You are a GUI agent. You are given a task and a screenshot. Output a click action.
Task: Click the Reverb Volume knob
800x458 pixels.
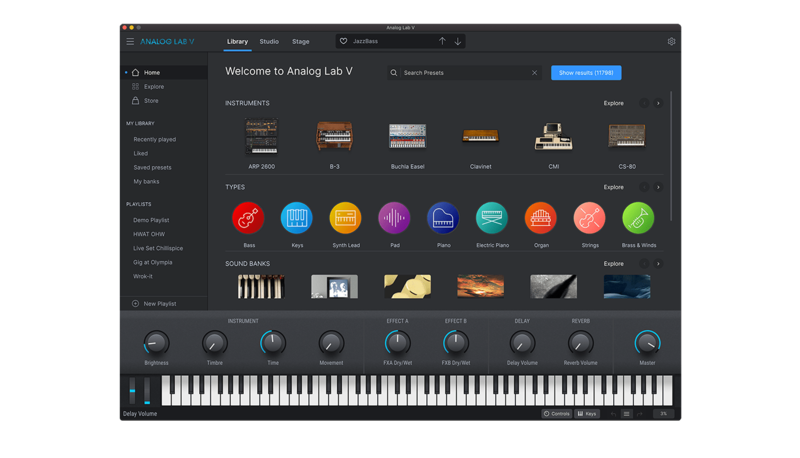point(581,343)
